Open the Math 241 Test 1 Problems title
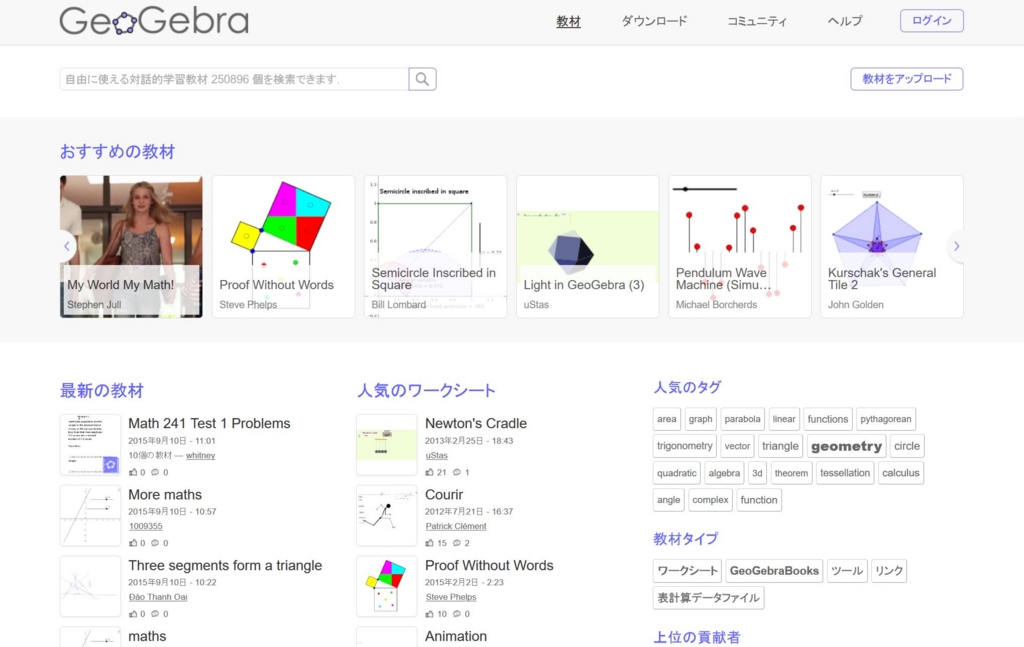Image resolution: width=1024 pixels, height=647 pixels. pyautogui.click(x=209, y=423)
